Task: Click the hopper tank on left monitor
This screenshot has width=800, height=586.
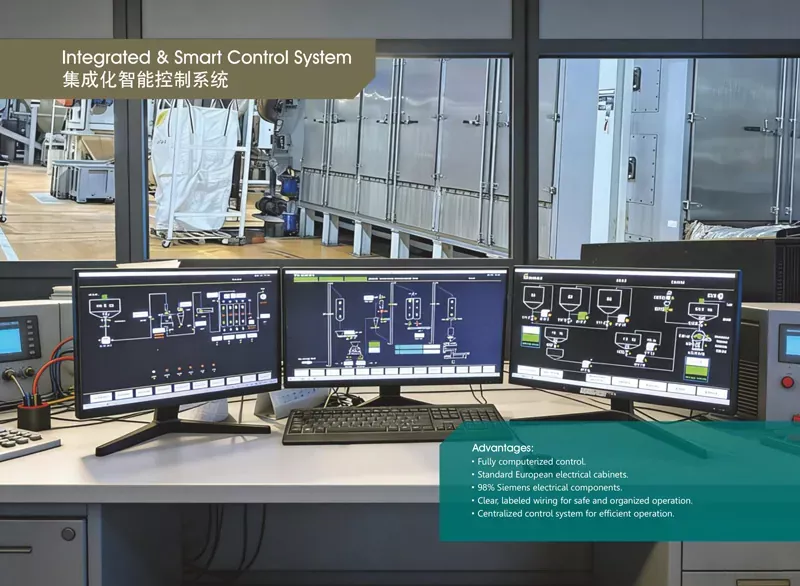Action: (x=104, y=309)
